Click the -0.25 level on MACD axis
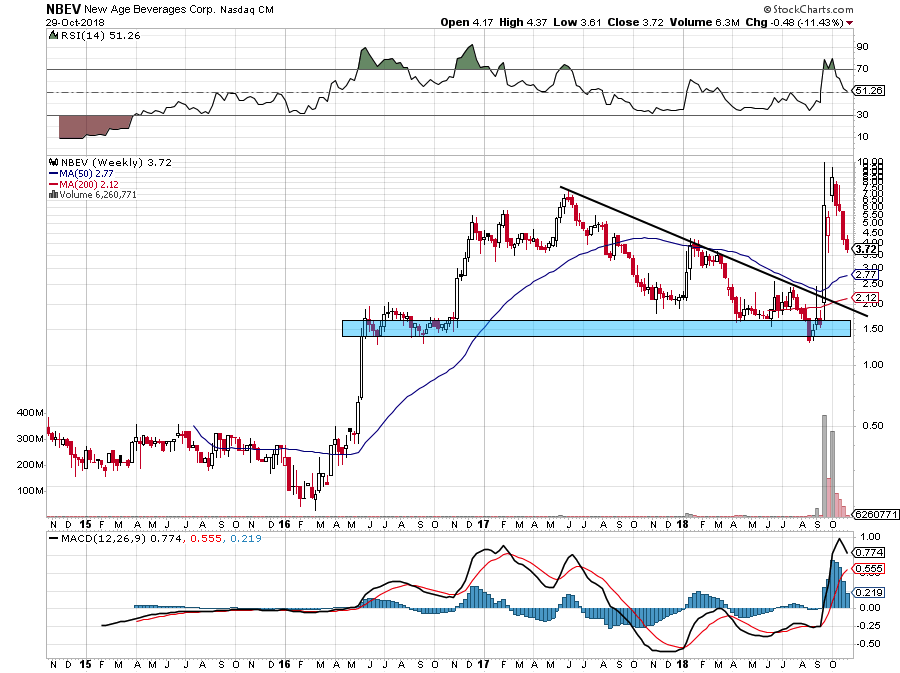Viewport: 900px width, 673px height. pos(868,626)
